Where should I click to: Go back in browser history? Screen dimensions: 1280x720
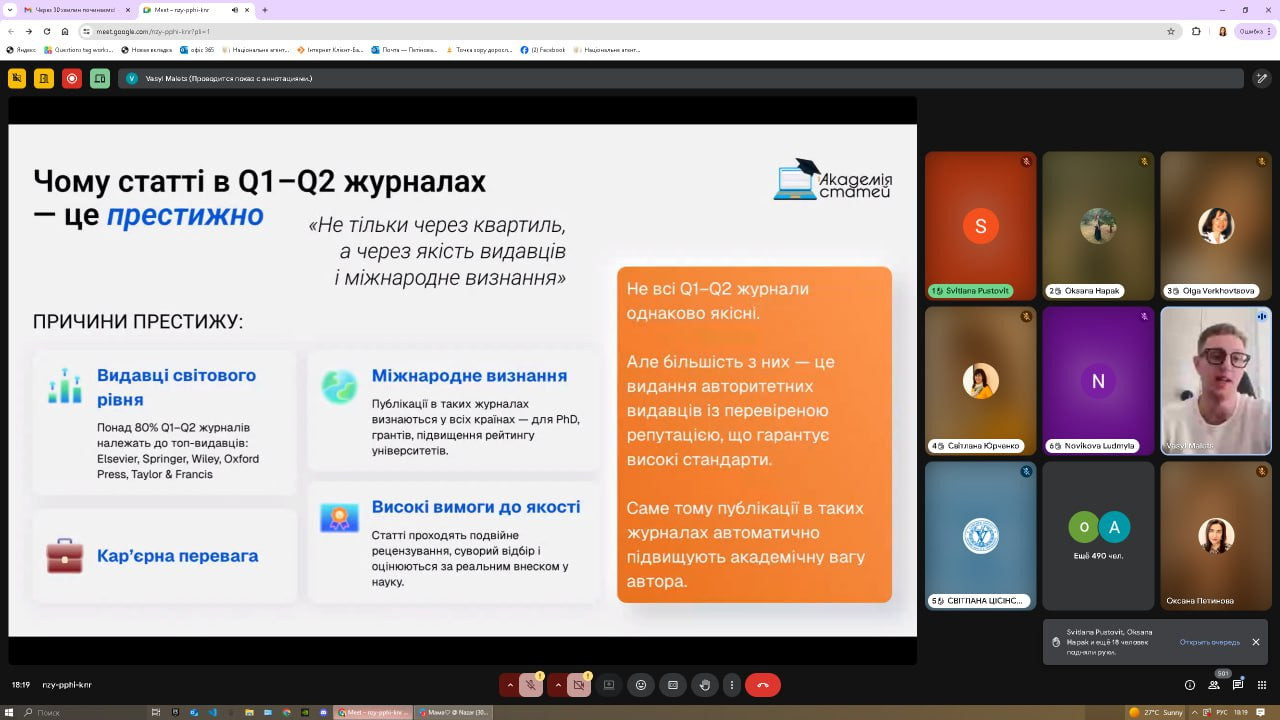point(11,31)
